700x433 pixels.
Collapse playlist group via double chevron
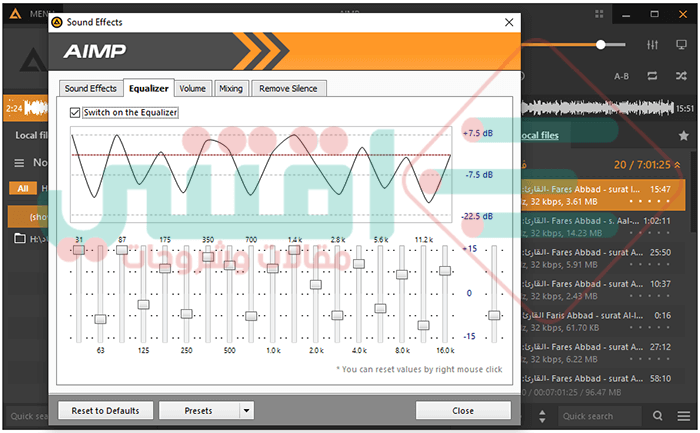677,165
